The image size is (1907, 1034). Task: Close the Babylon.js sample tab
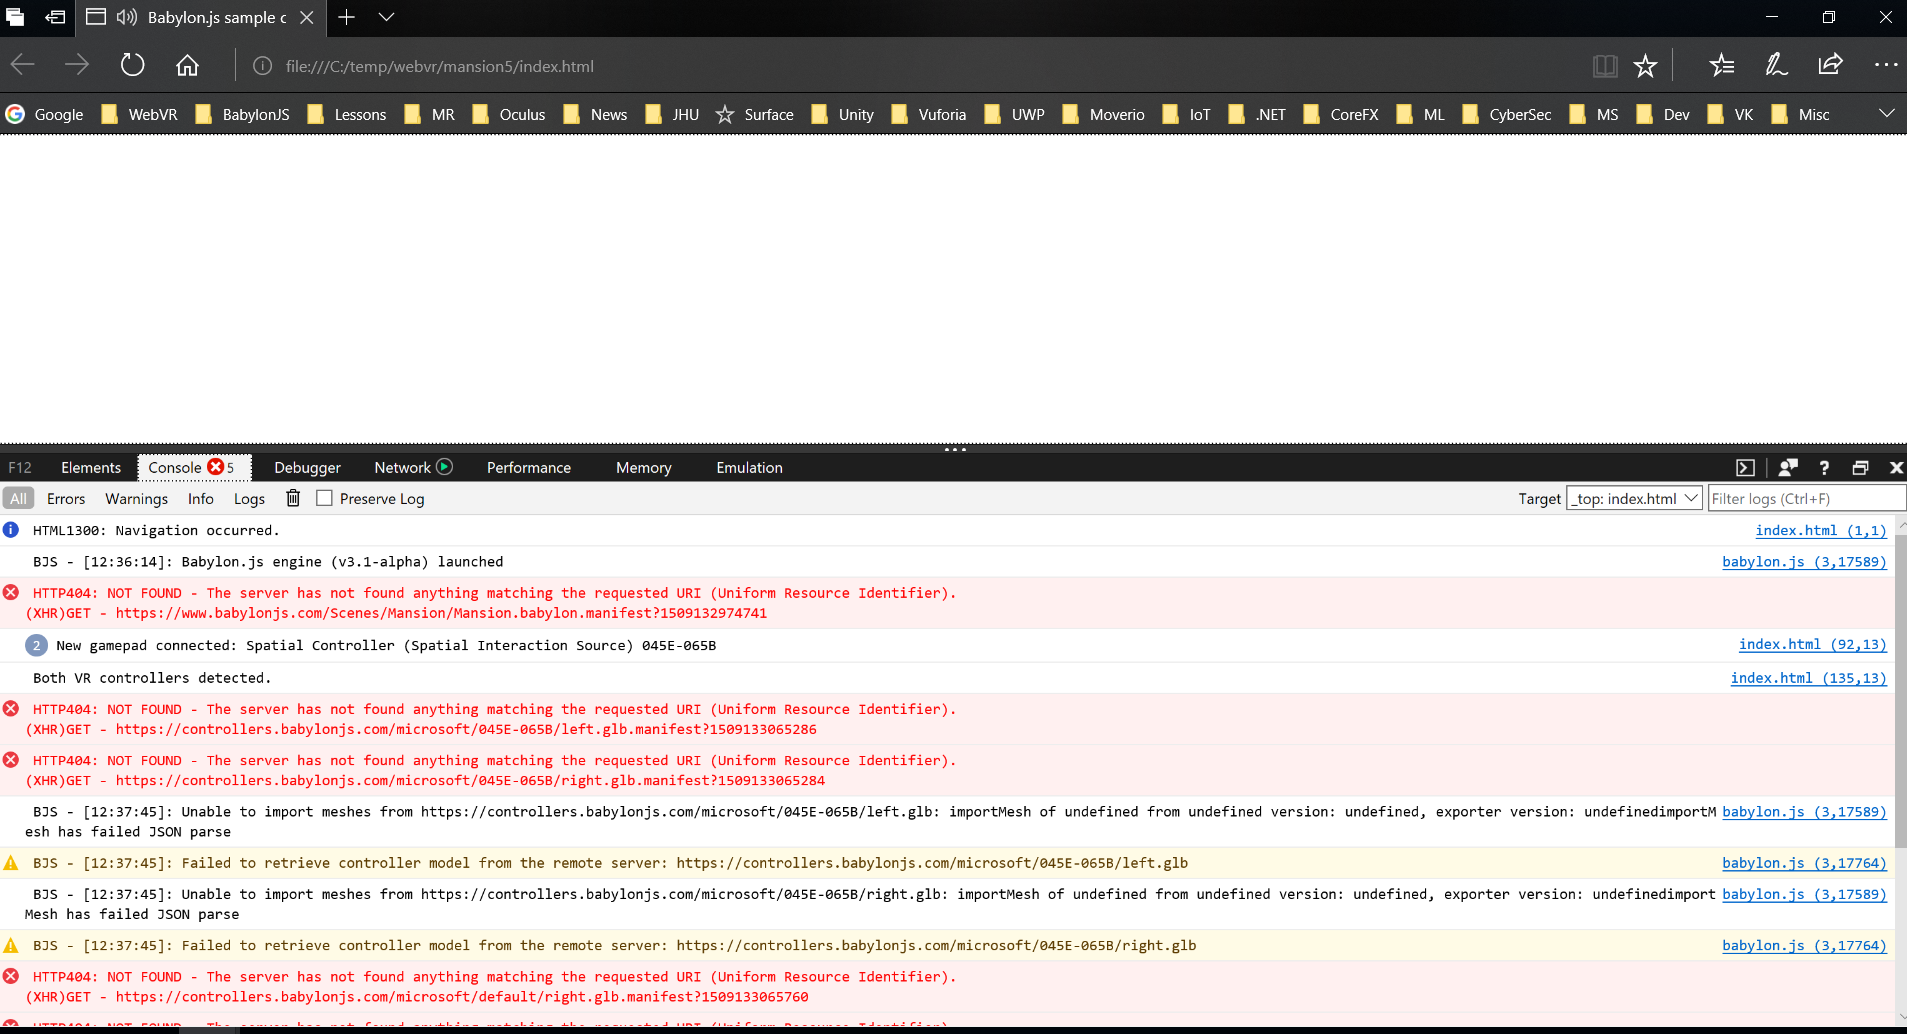[307, 17]
